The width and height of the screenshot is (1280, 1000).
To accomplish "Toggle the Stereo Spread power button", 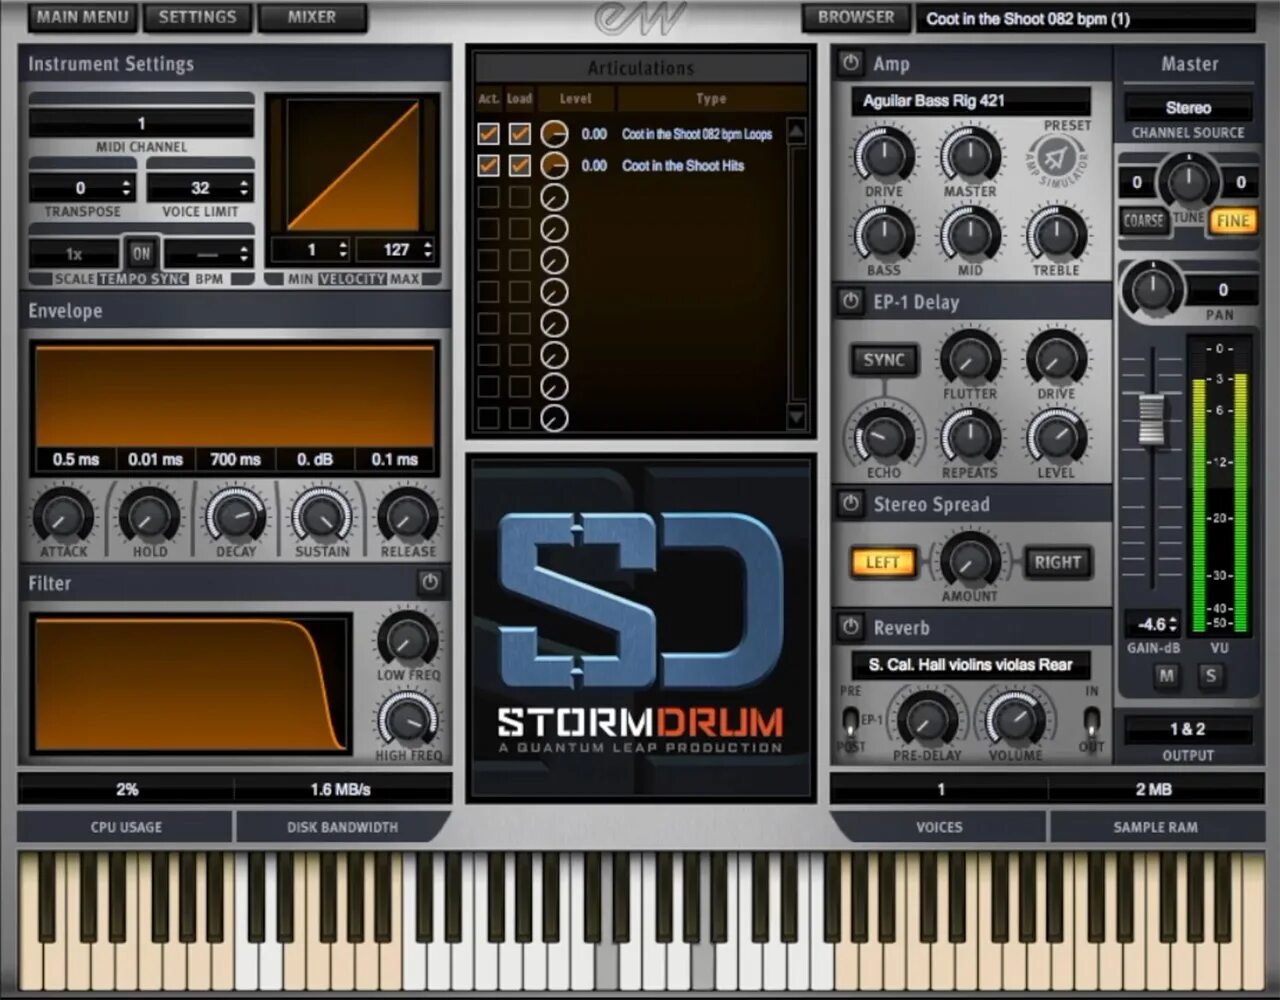I will coord(850,503).
